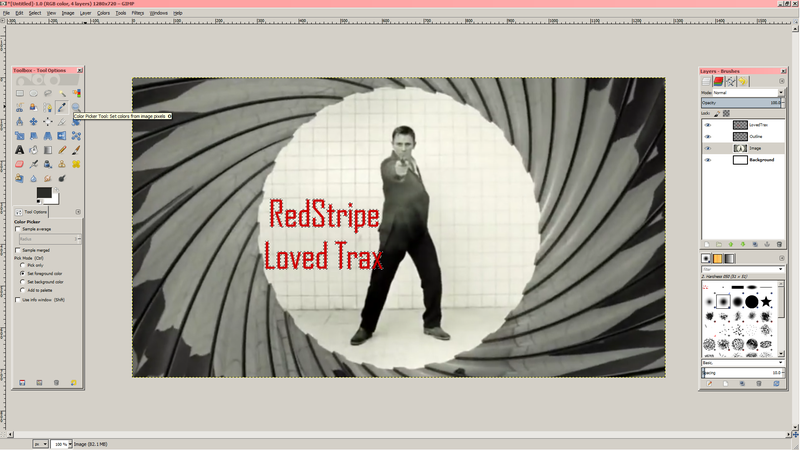Select the Move tool
The height and width of the screenshot is (450, 800).
pyautogui.click(x=34, y=121)
